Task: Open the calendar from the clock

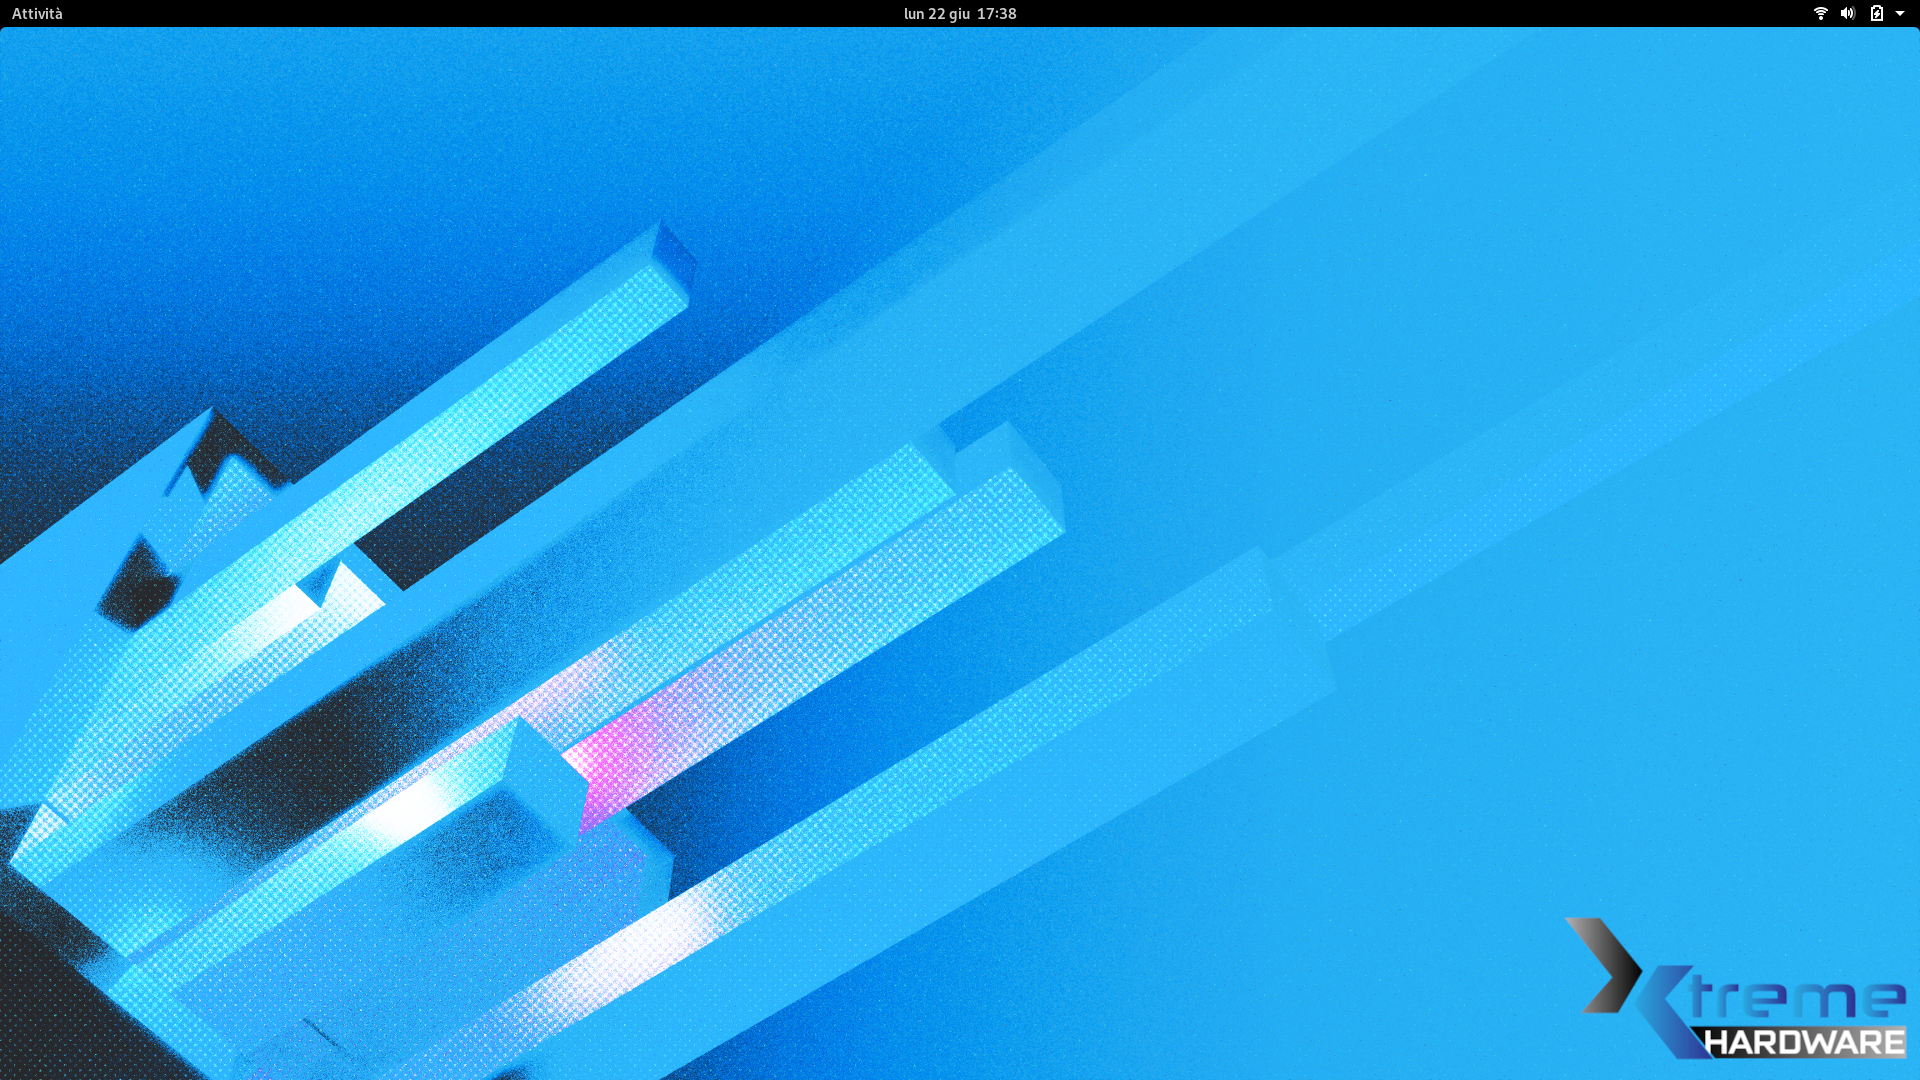Action: click(960, 13)
